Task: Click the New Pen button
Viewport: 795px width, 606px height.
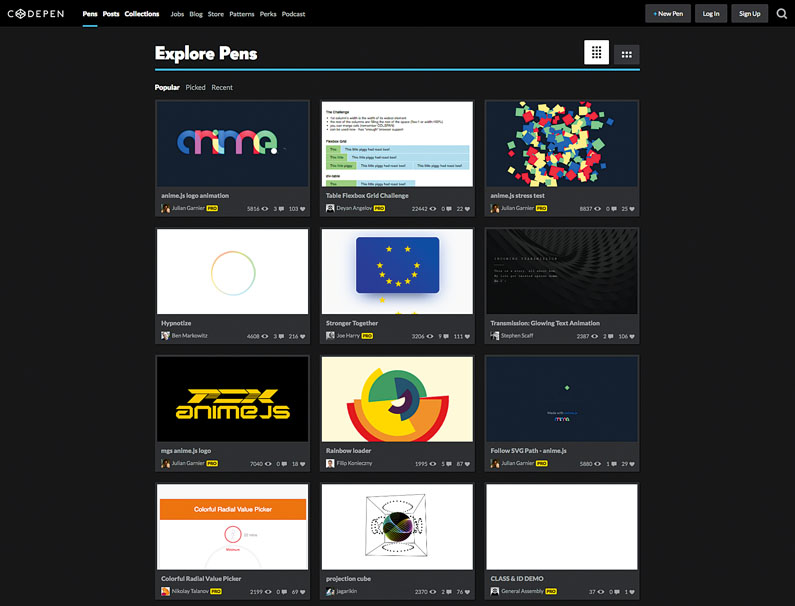Action: (668, 14)
